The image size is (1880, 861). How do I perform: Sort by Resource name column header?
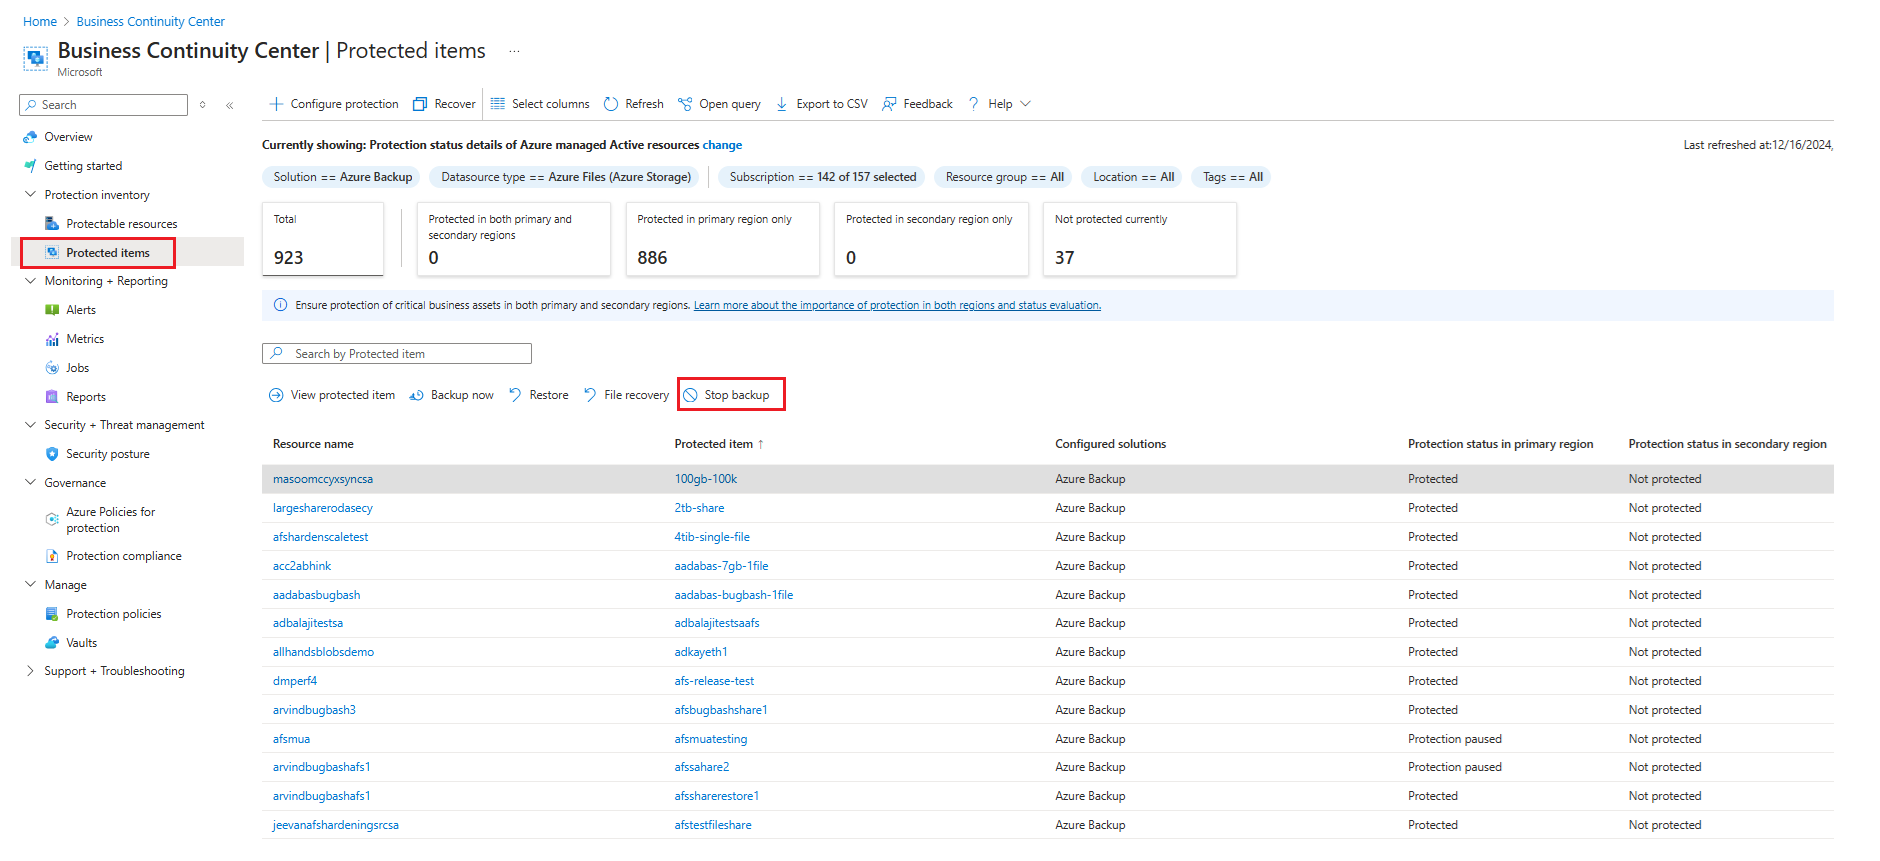tap(313, 444)
